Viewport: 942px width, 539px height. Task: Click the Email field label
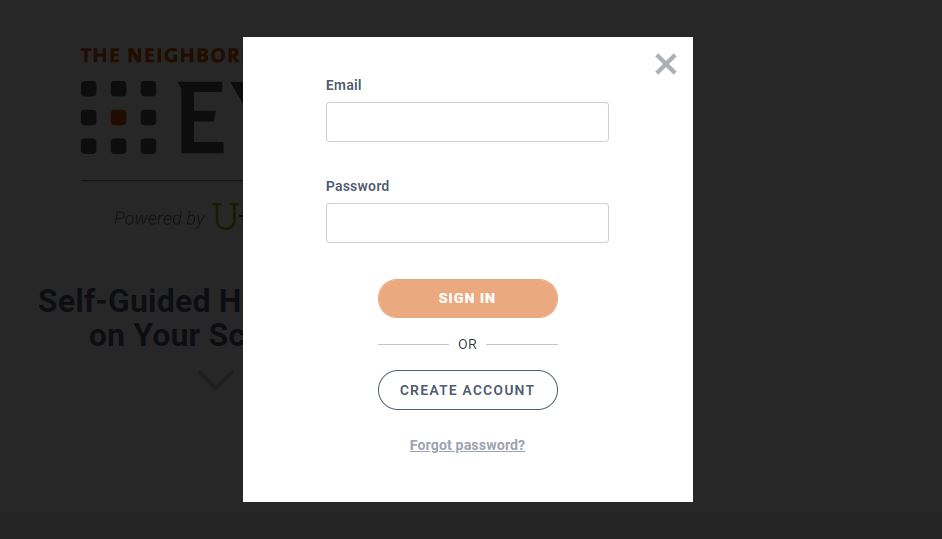pos(343,85)
